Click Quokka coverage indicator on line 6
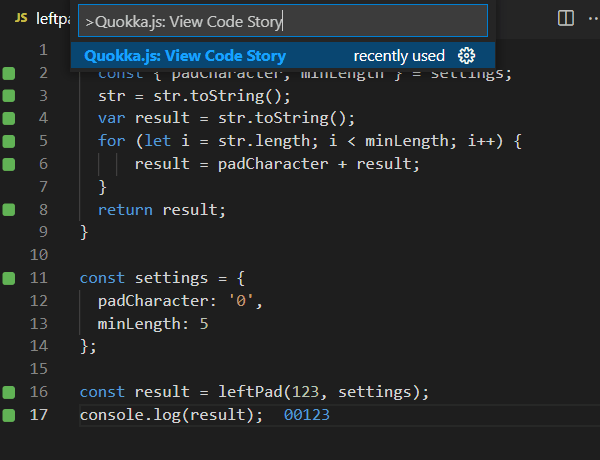 tap(9, 164)
